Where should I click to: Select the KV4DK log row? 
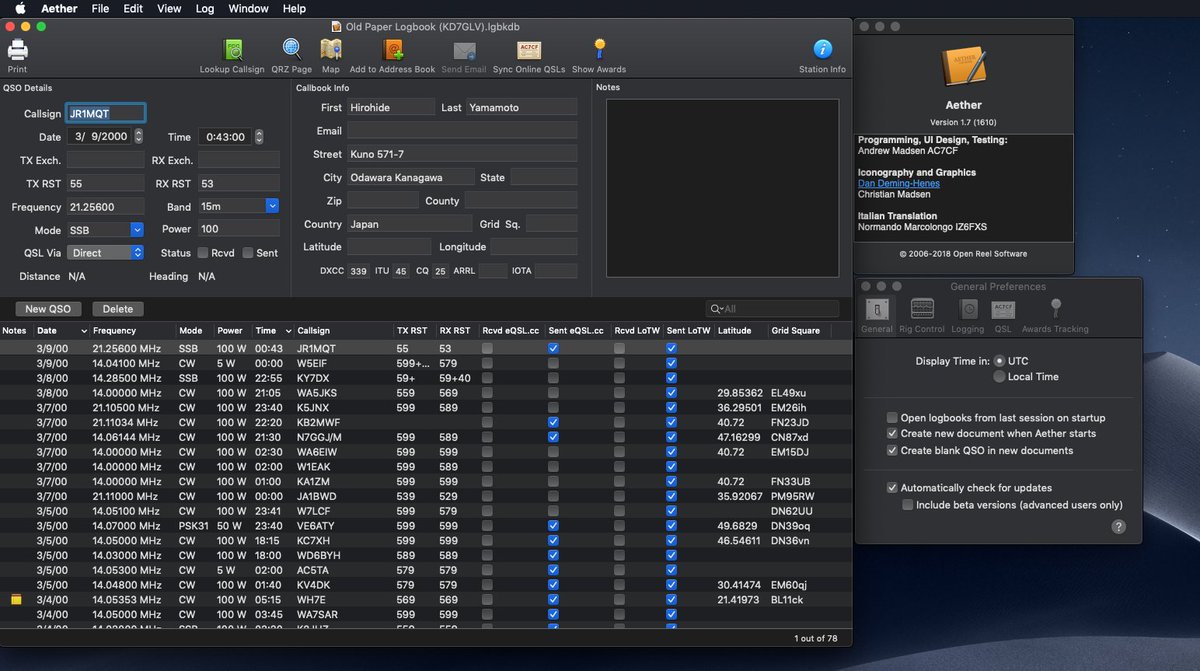tap(426, 585)
